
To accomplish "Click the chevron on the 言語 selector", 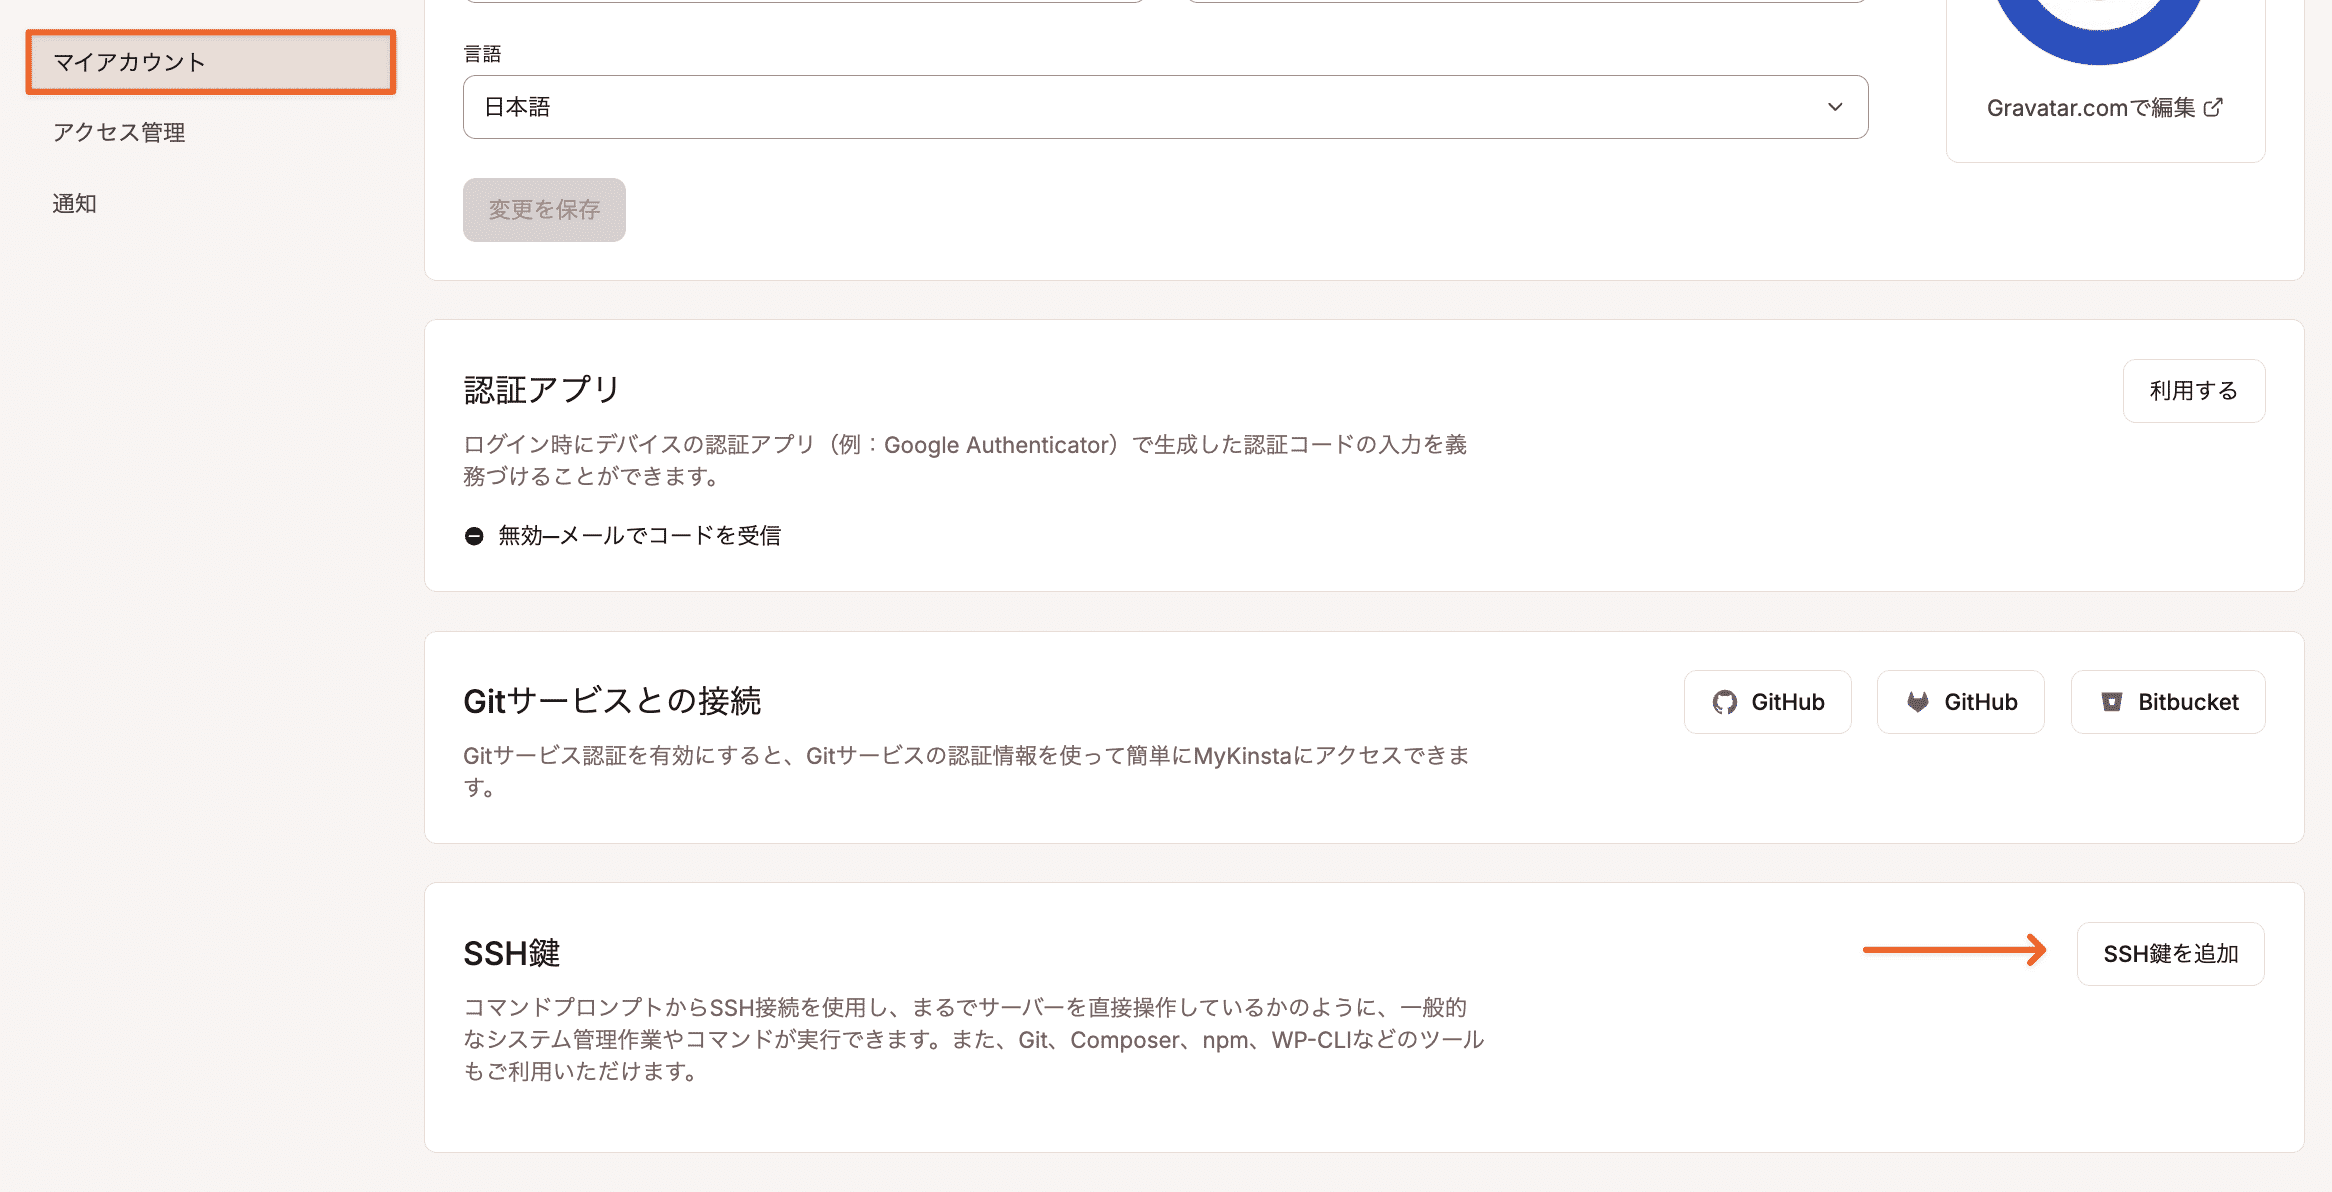I will coord(1834,106).
